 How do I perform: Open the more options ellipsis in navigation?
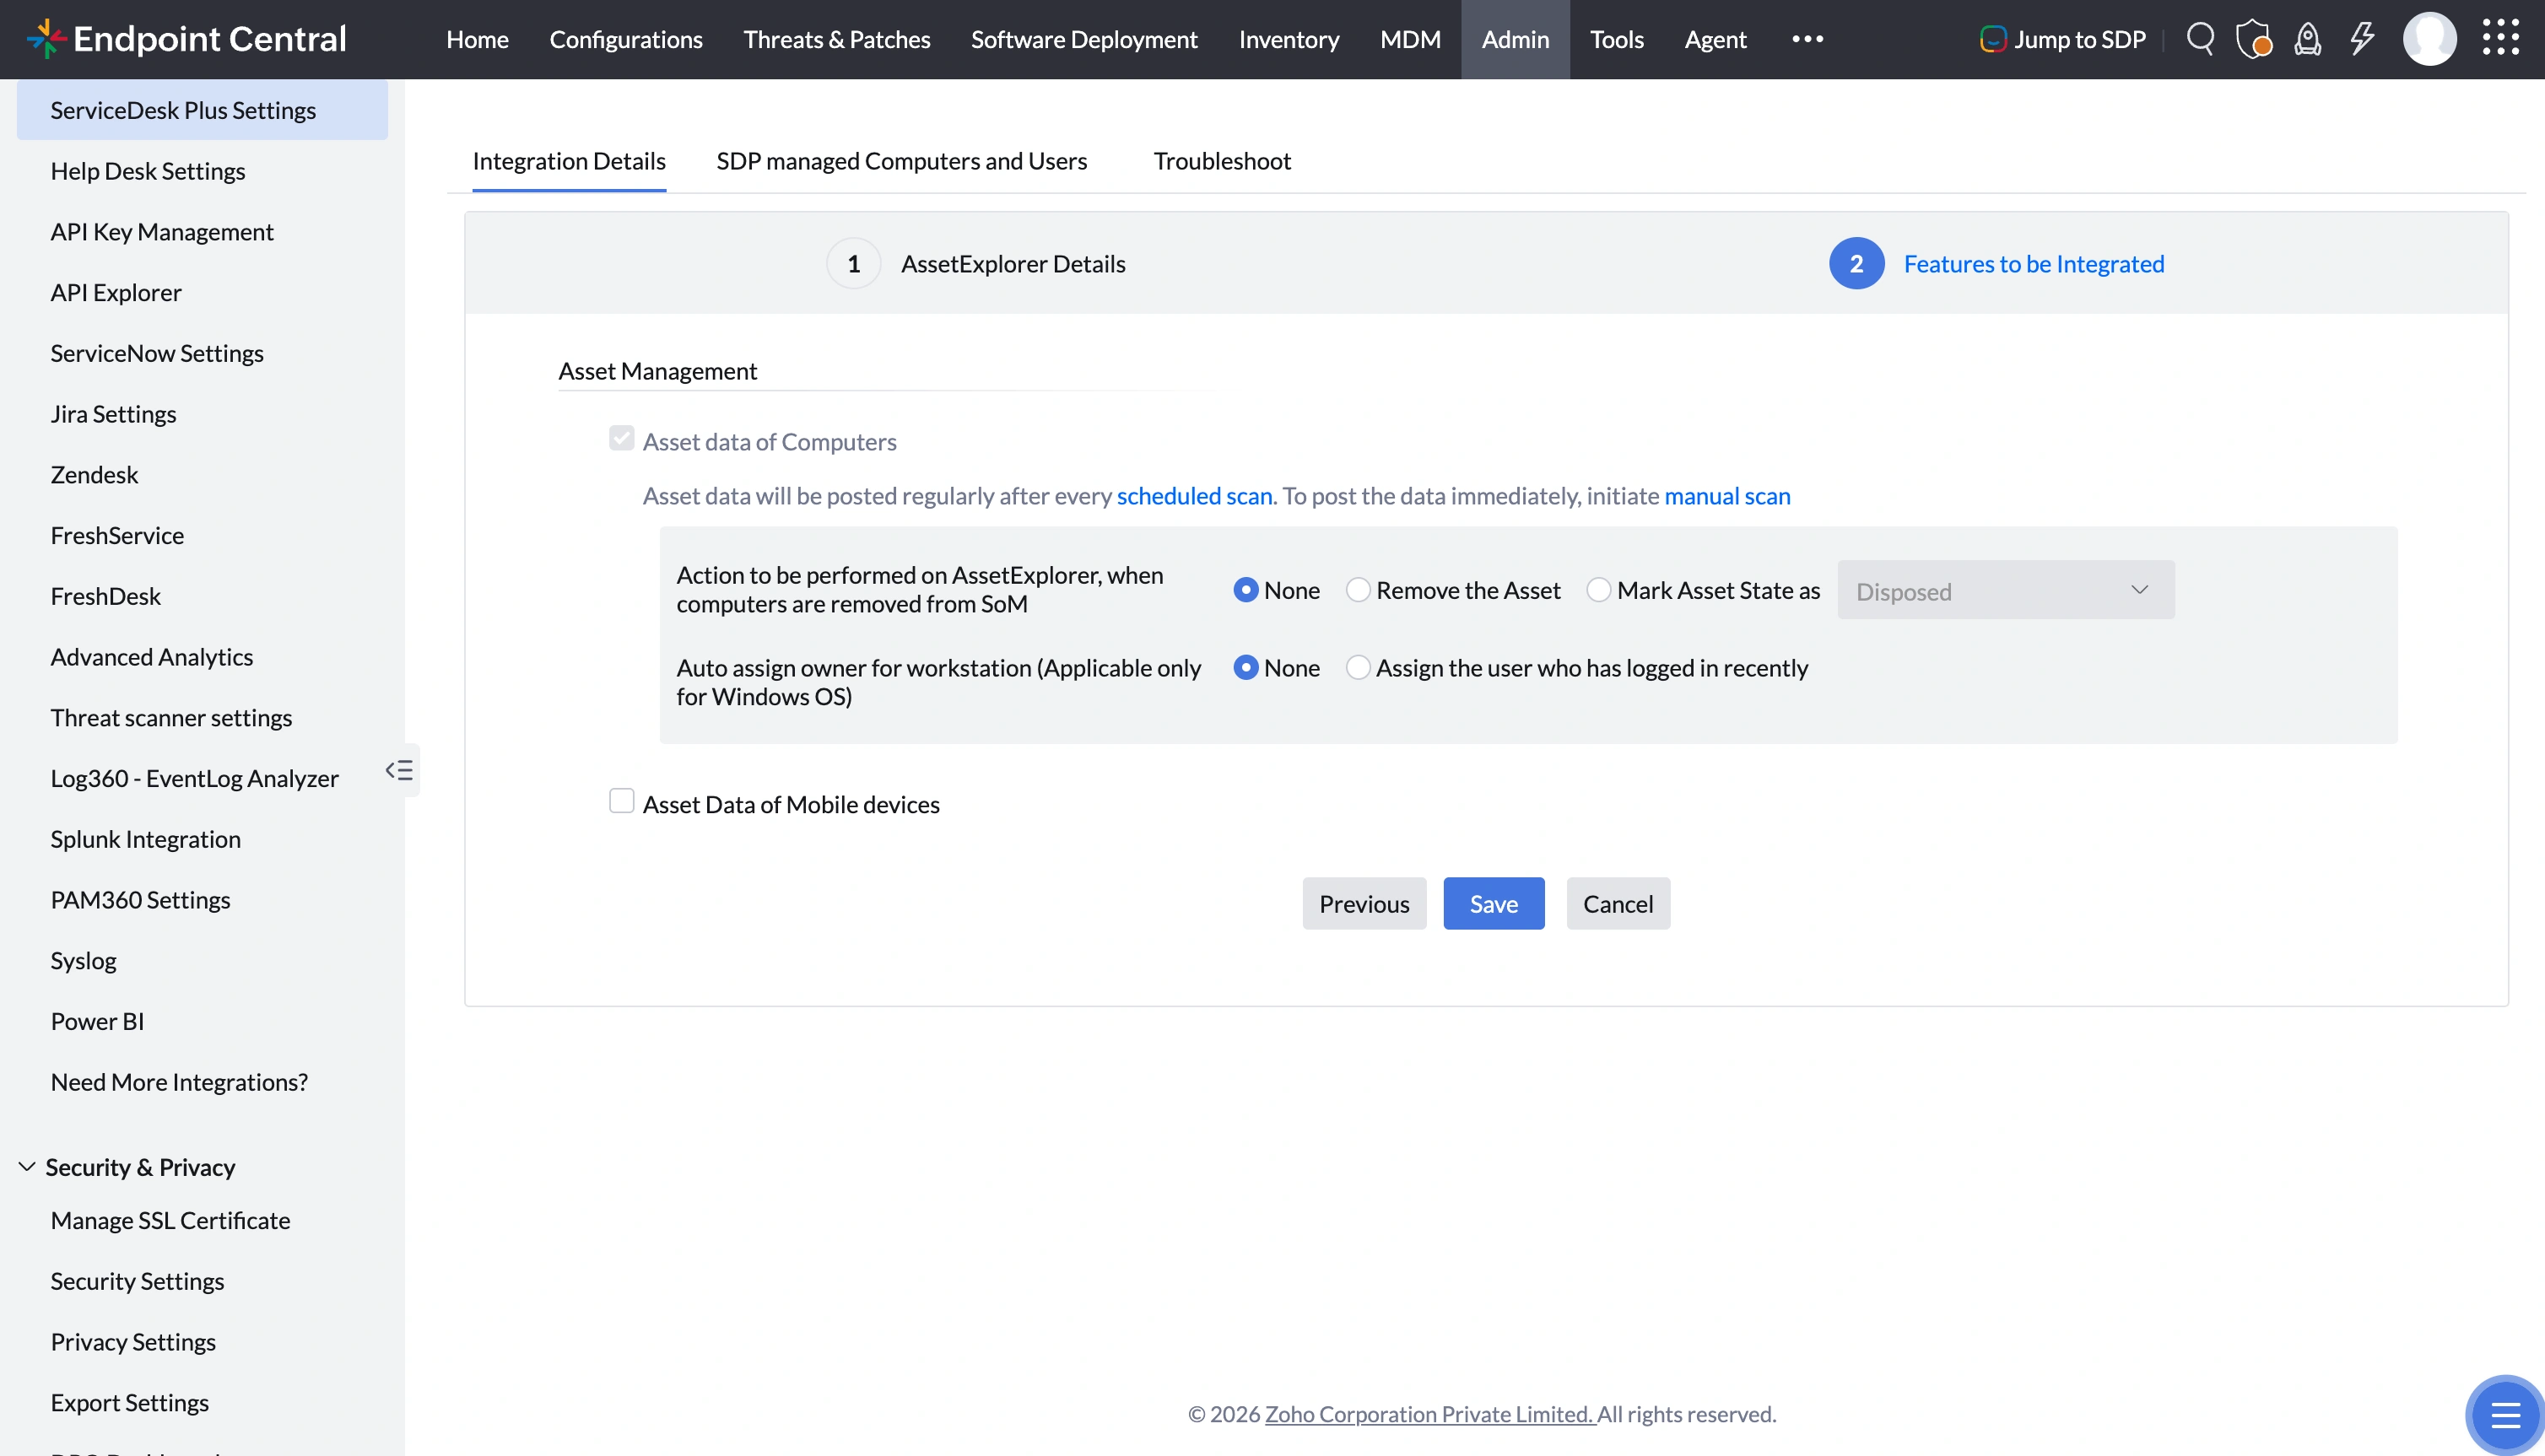(1808, 39)
